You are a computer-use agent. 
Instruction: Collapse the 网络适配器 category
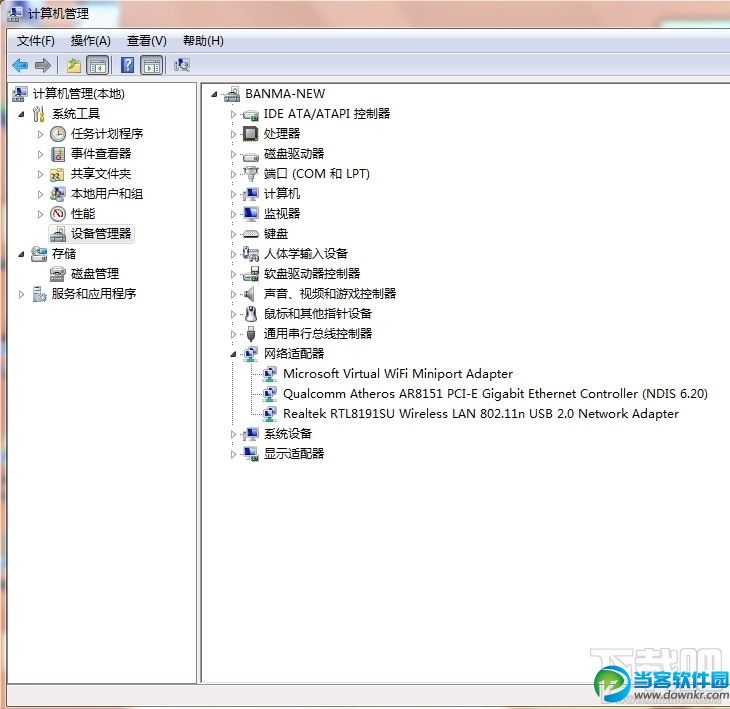233,355
